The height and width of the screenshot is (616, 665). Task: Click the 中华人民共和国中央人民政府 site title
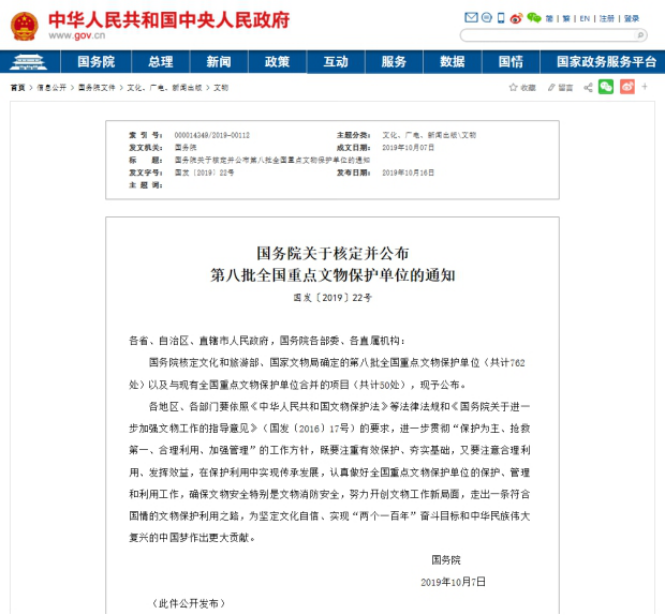point(169,20)
